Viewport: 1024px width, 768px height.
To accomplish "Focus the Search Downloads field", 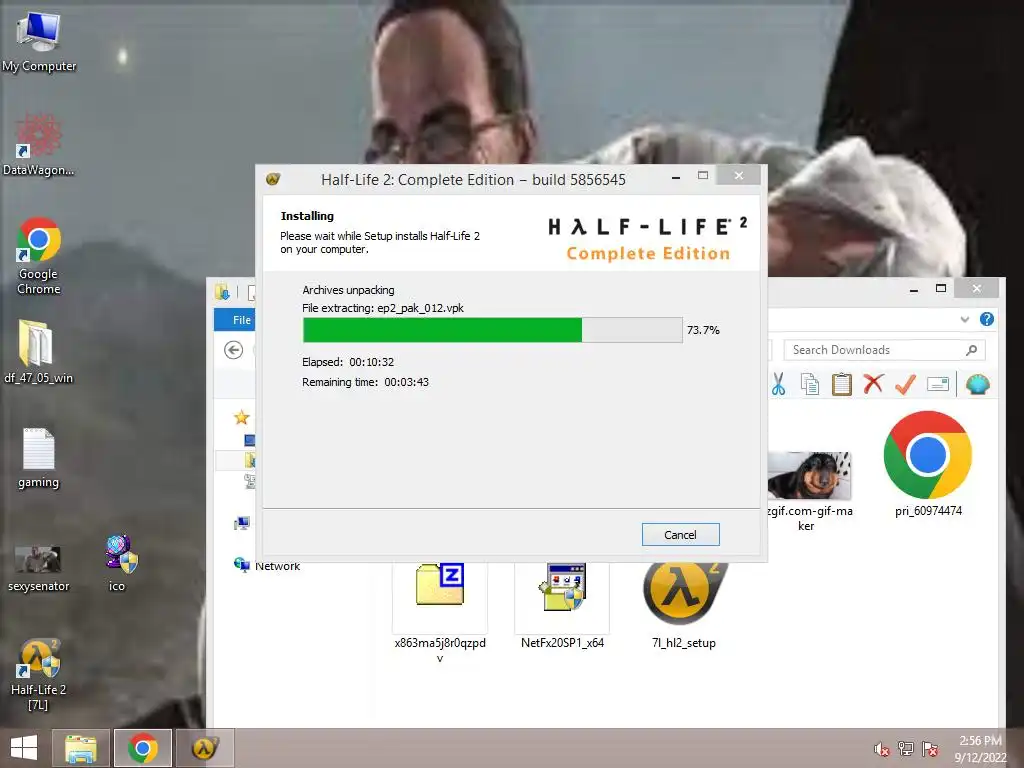I will [x=884, y=350].
